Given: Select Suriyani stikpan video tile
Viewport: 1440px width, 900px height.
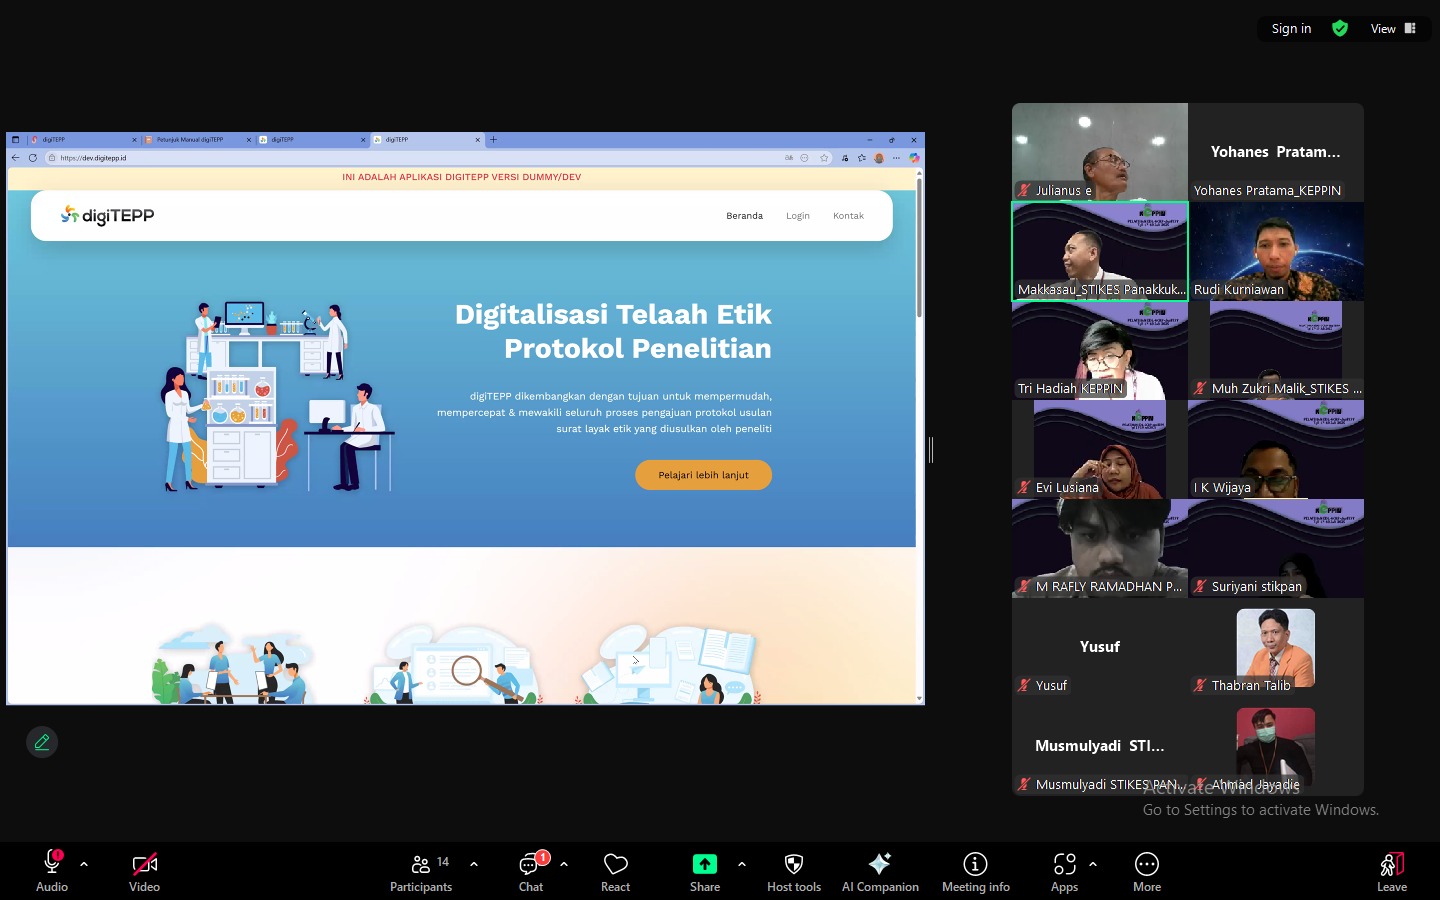Looking at the screenshot, I should (1276, 548).
